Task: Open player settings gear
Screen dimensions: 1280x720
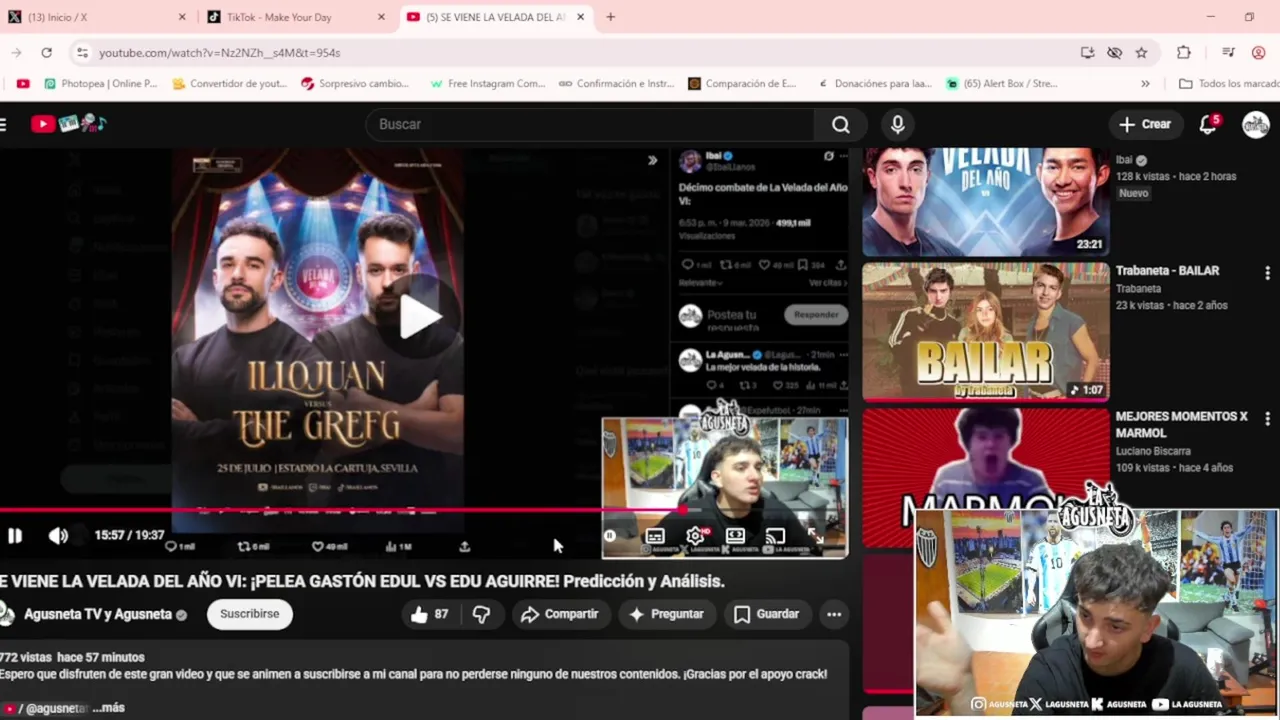Action: (695, 536)
